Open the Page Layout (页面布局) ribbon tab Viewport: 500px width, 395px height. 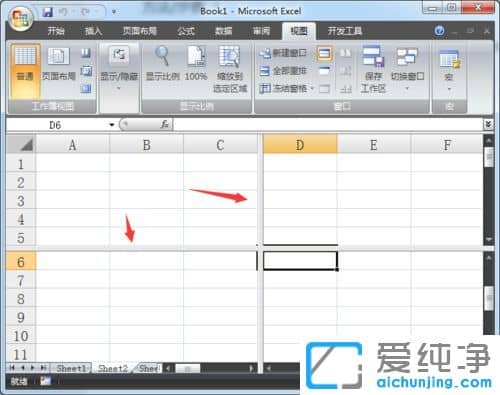140,31
